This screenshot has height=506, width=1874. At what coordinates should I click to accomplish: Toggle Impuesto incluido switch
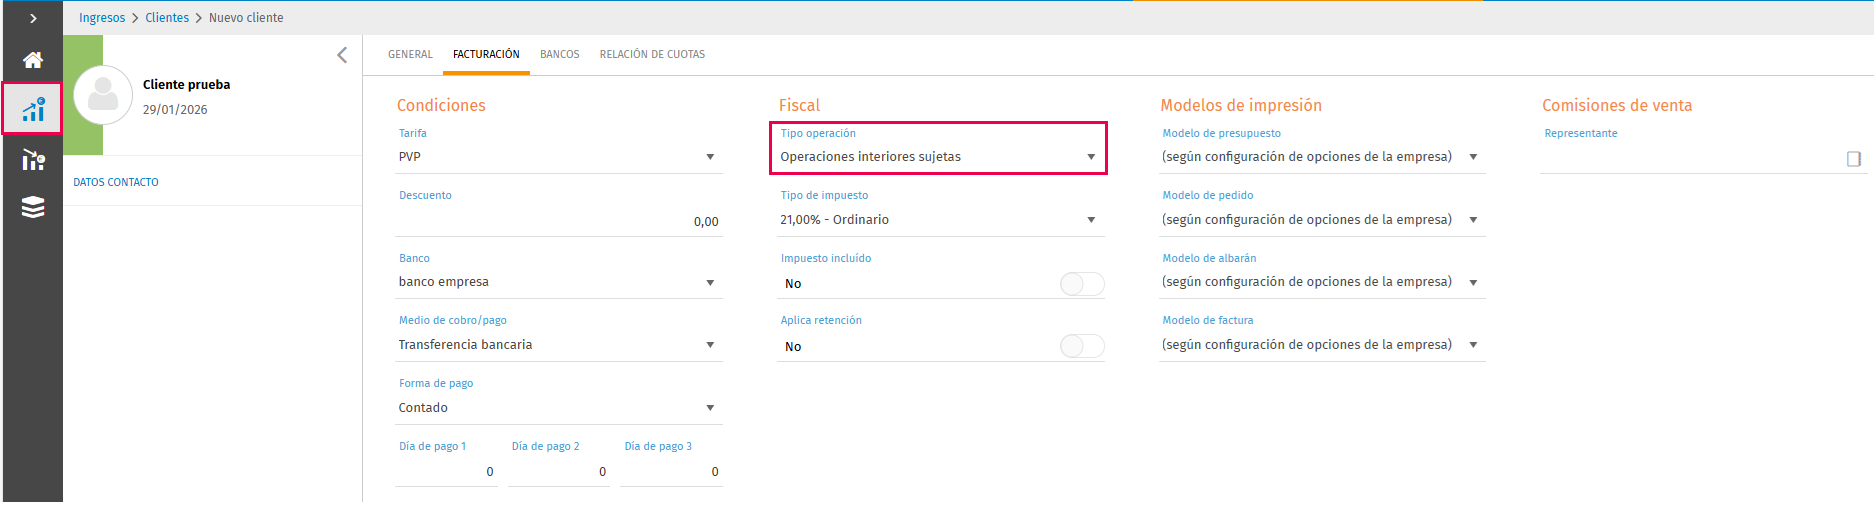[x=1082, y=284]
